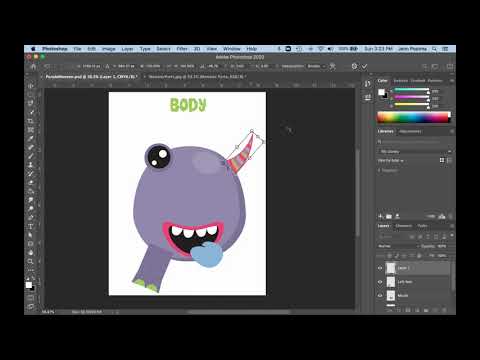
Task: Open the File menu
Action: click(77, 49)
